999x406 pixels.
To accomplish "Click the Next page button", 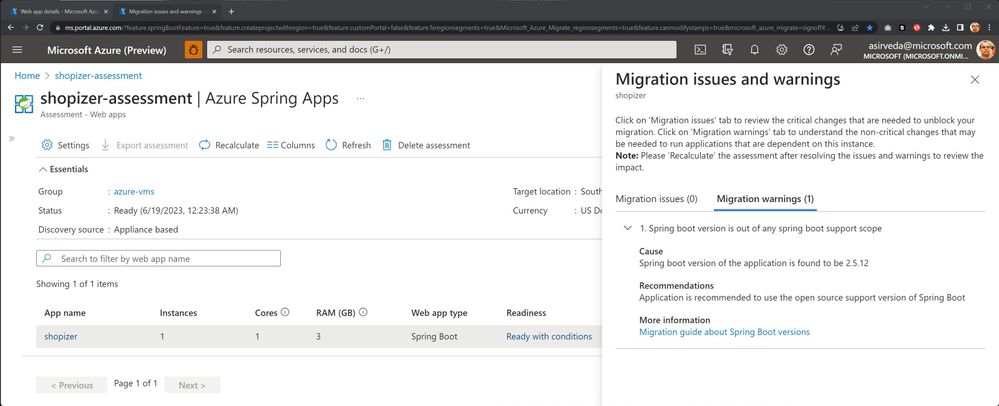I will 192,385.
